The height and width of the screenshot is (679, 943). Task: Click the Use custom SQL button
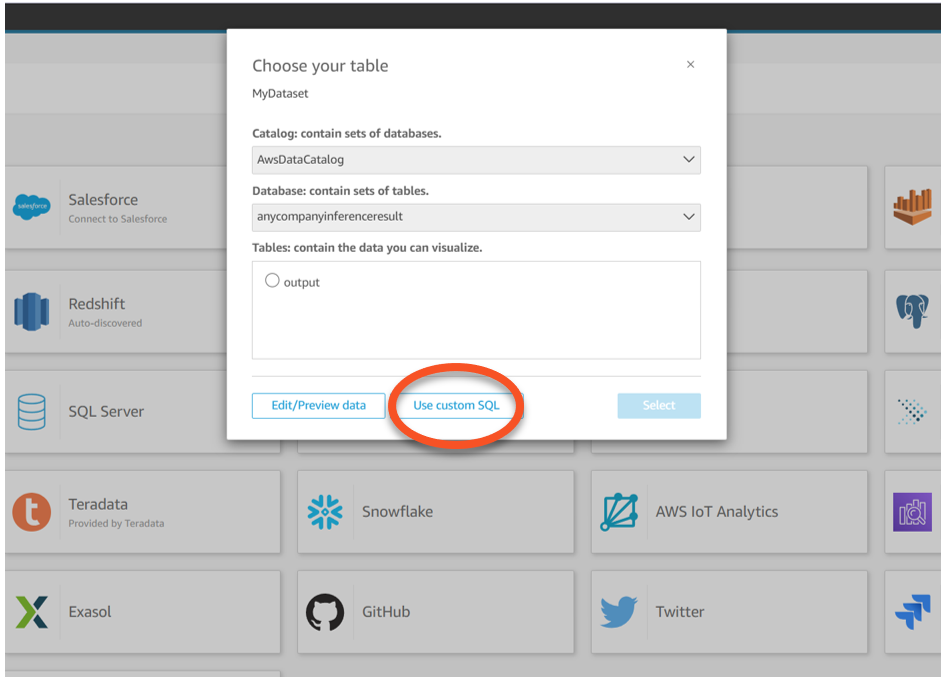(x=456, y=406)
